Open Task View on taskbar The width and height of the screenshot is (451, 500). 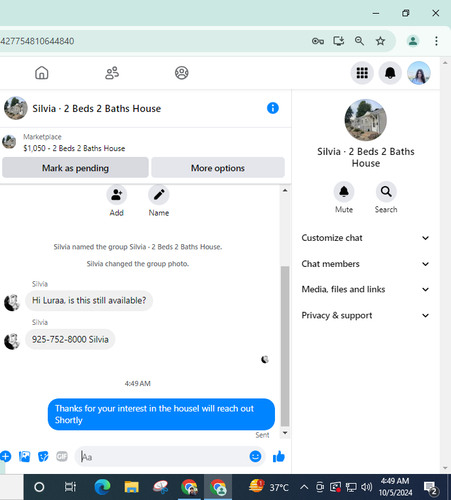[70, 487]
